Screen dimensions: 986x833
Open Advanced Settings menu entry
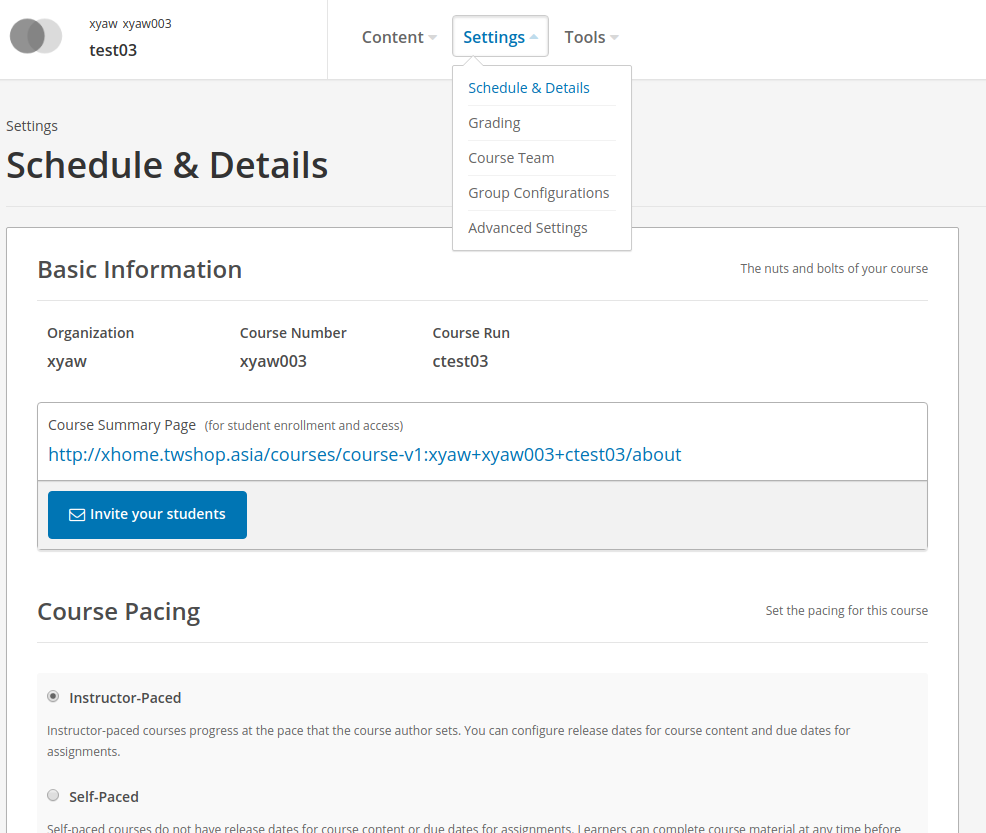pos(528,228)
